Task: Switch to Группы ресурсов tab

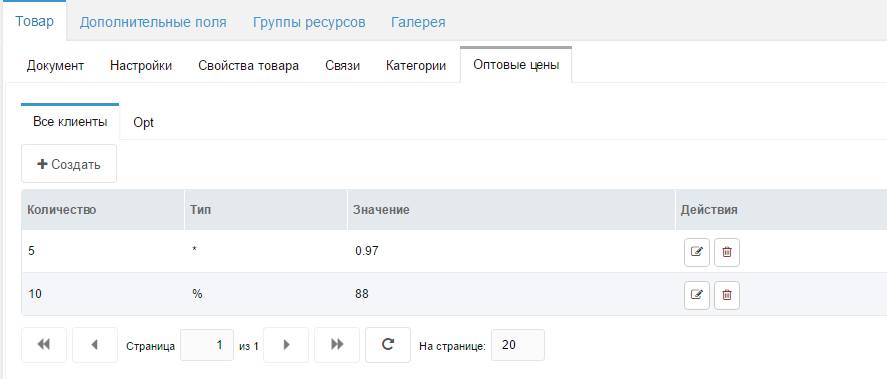Action: [x=309, y=23]
